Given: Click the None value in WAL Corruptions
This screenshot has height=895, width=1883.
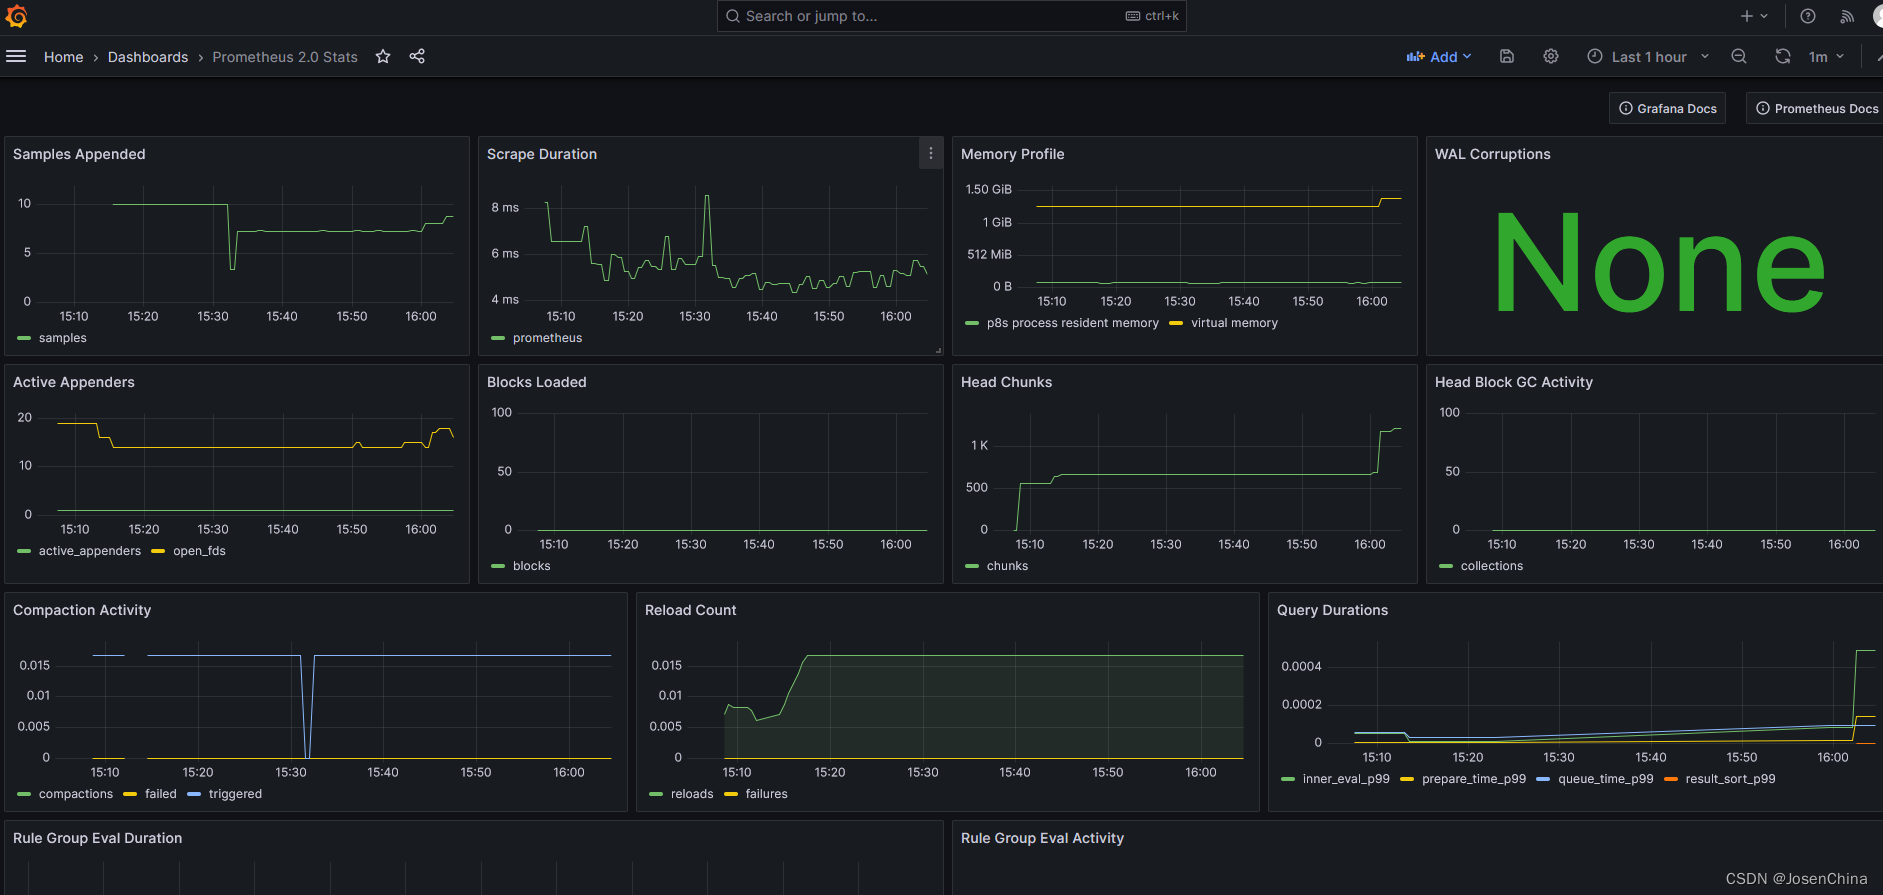Looking at the screenshot, I should click(1659, 265).
